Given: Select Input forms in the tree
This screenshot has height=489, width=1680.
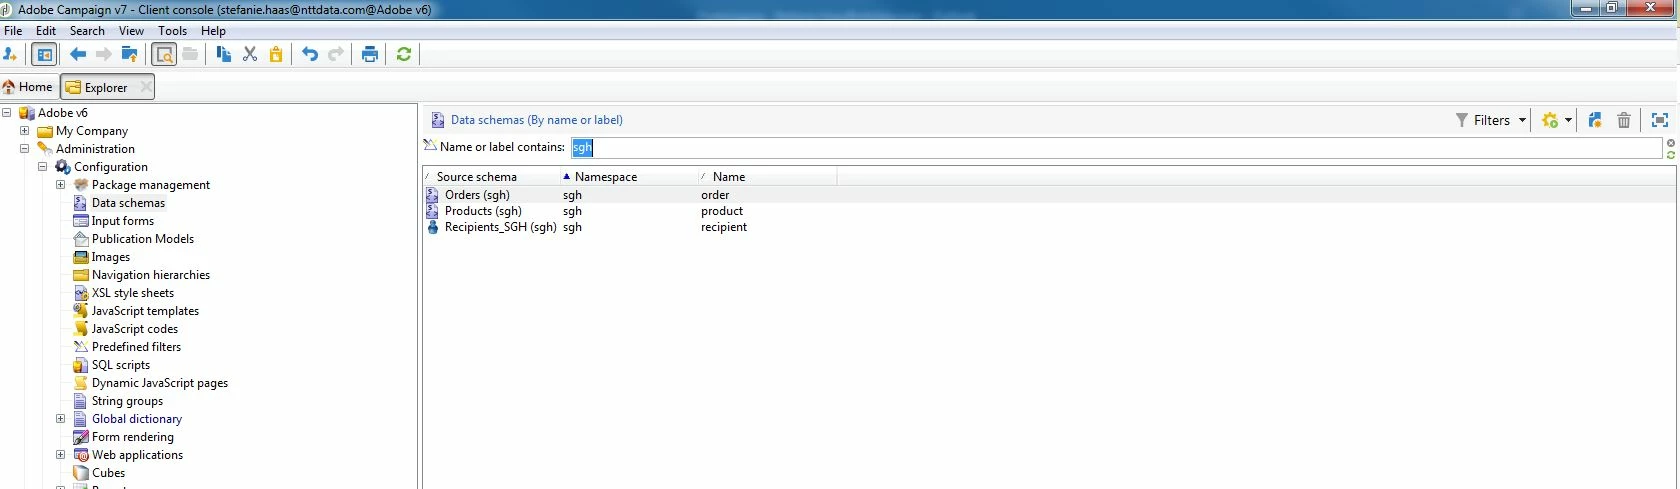Looking at the screenshot, I should (123, 221).
